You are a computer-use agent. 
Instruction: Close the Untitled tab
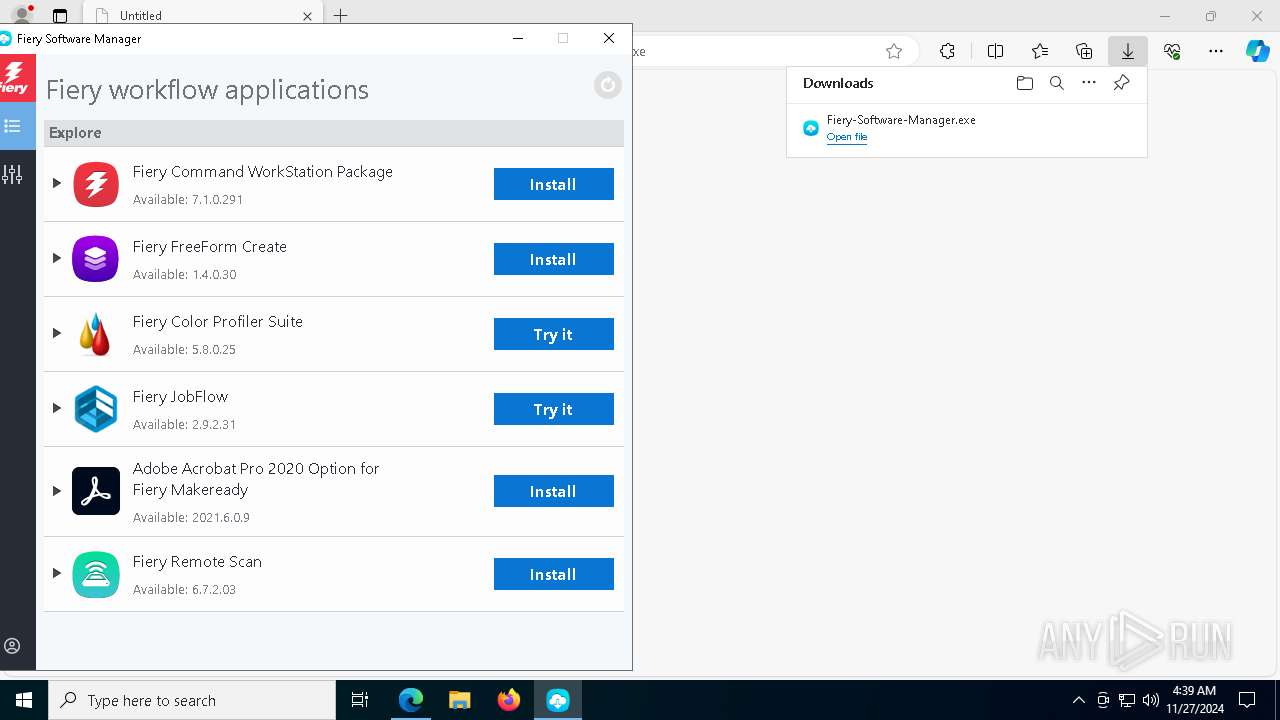point(307,16)
